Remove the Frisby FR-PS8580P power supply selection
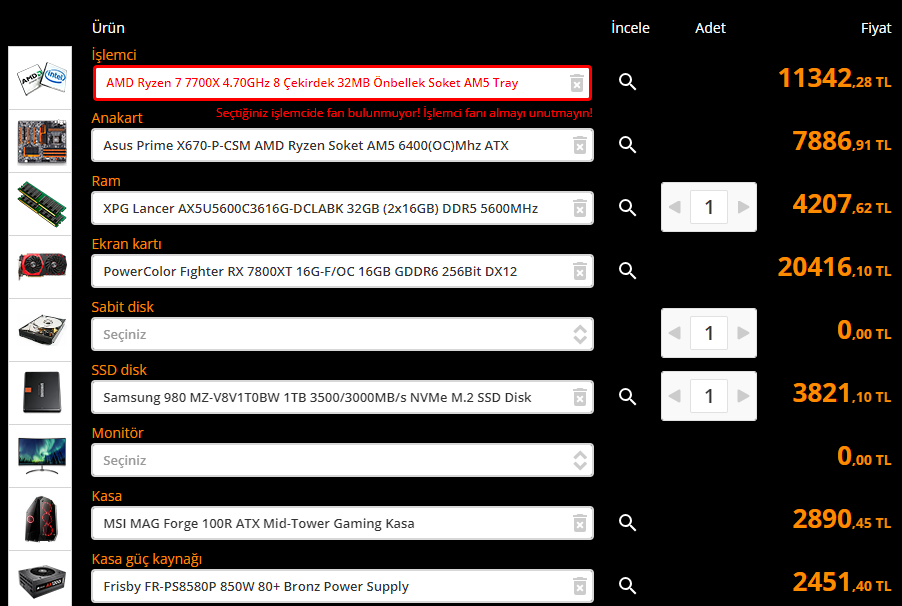 tap(580, 586)
